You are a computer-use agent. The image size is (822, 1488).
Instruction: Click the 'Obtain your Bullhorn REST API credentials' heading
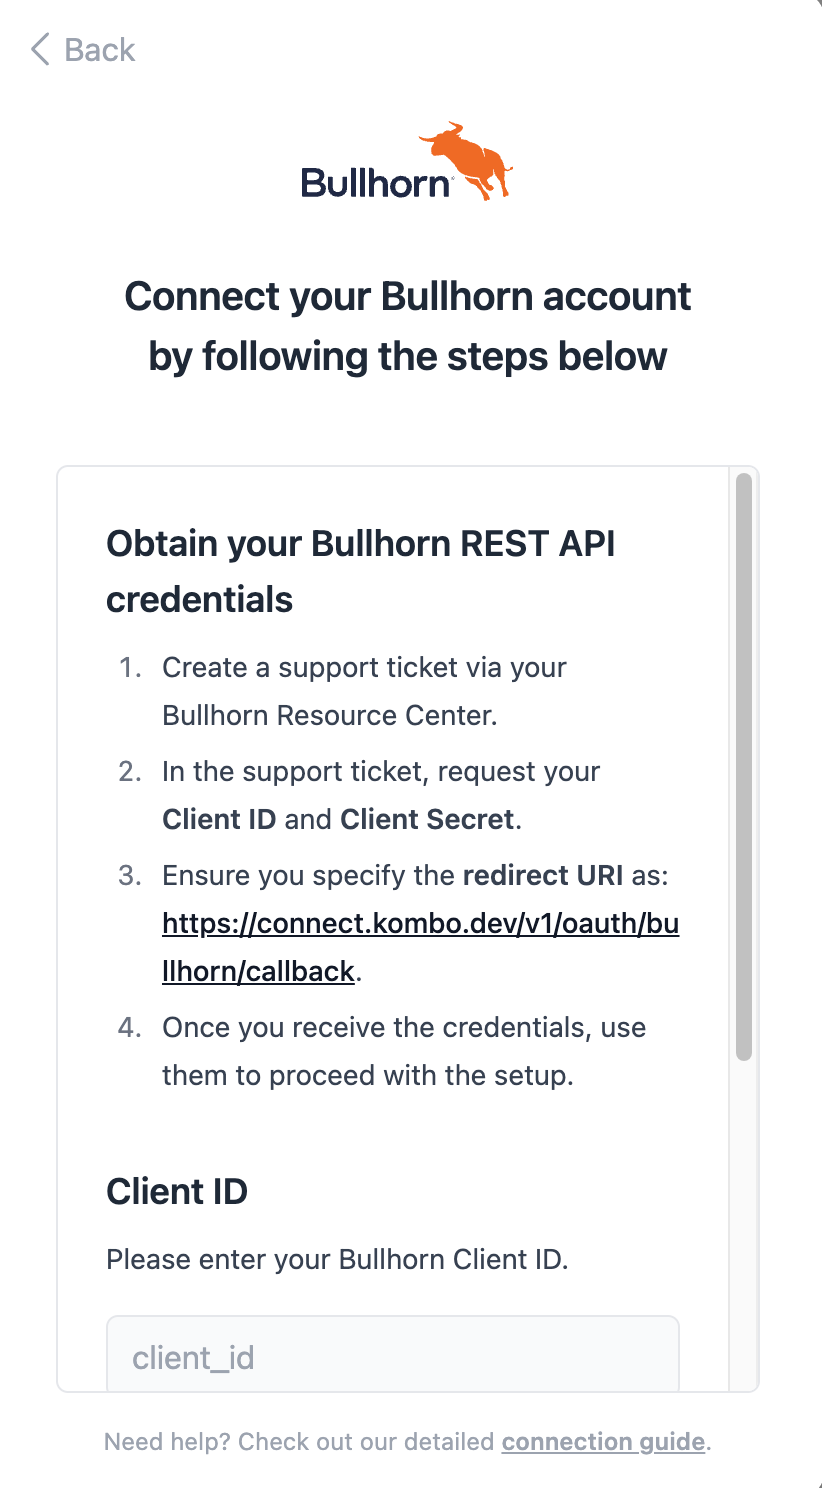(361, 571)
